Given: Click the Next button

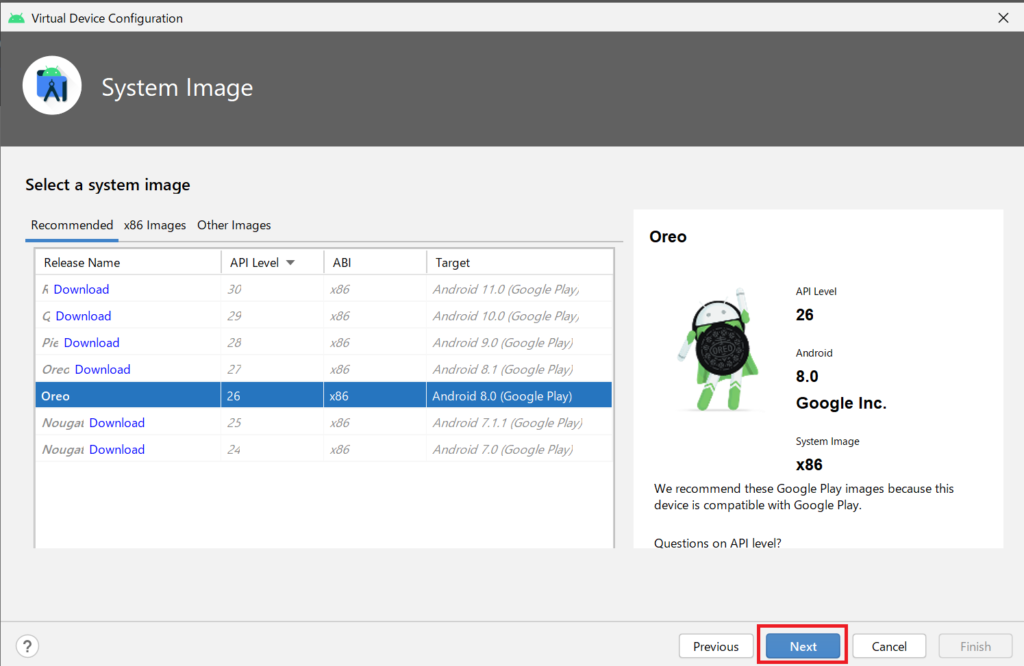Looking at the screenshot, I should (803, 646).
